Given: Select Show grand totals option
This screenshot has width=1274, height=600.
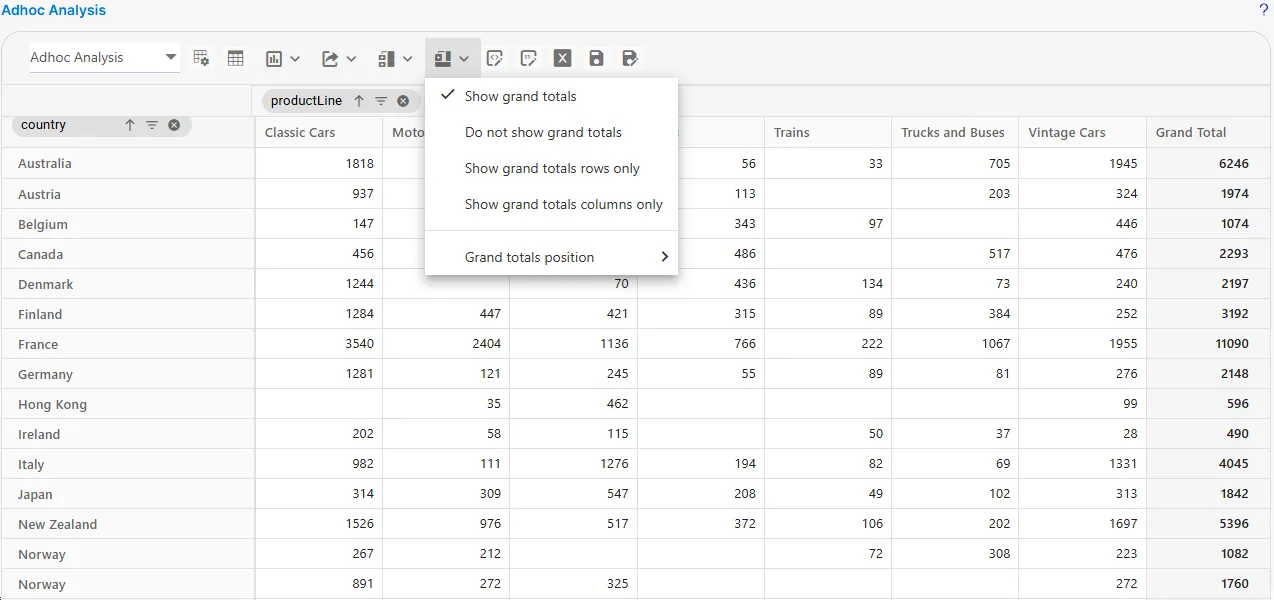Looking at the screenshot, I should point(520,97).
